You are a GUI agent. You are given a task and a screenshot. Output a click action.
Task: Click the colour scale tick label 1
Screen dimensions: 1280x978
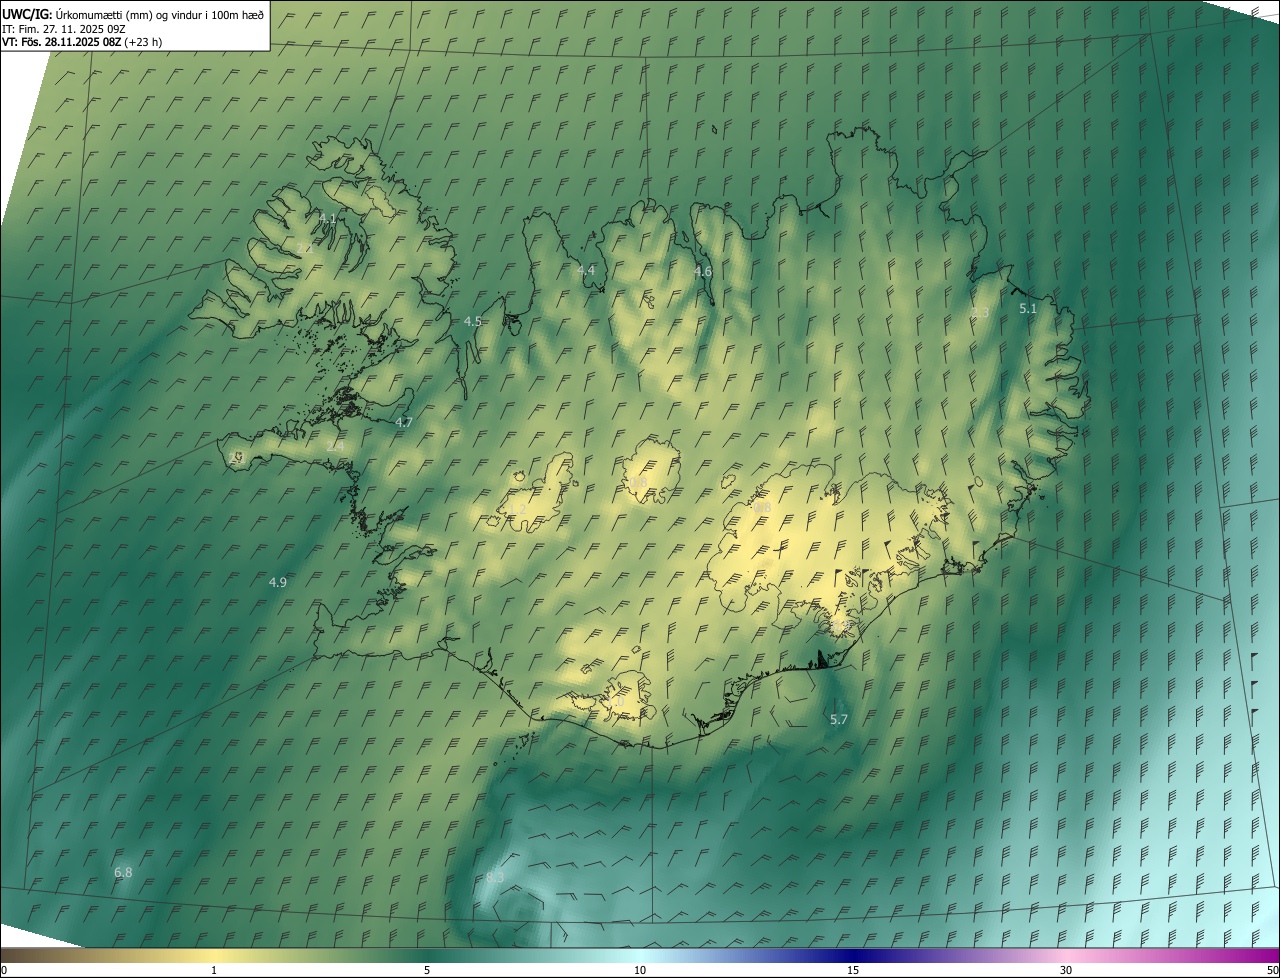click(x=214, y=970)
